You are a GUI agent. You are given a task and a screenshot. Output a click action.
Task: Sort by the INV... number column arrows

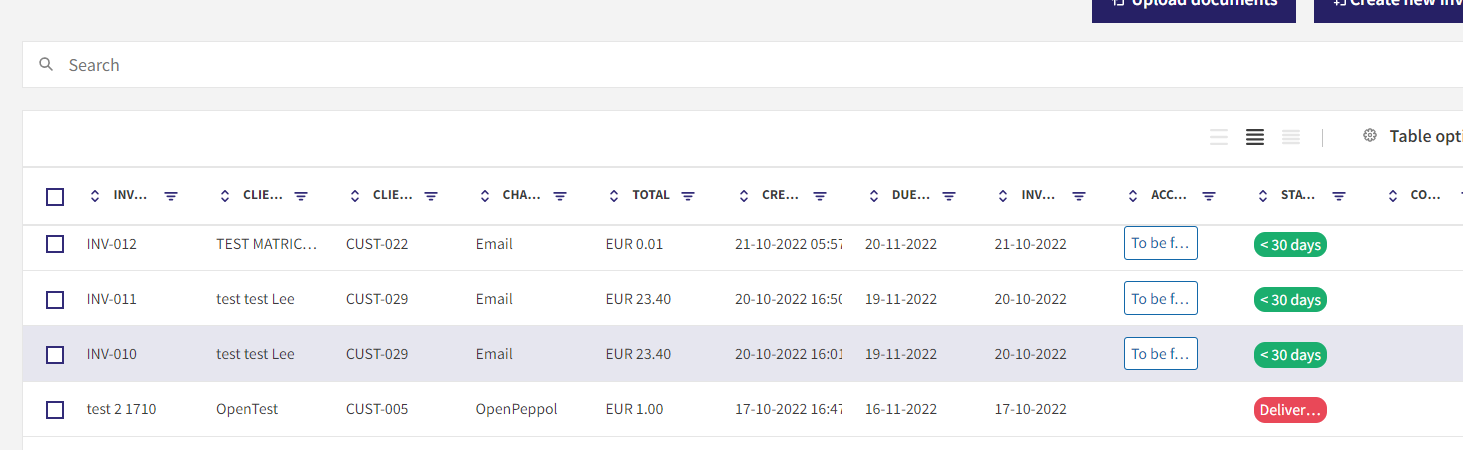[95, 196]
